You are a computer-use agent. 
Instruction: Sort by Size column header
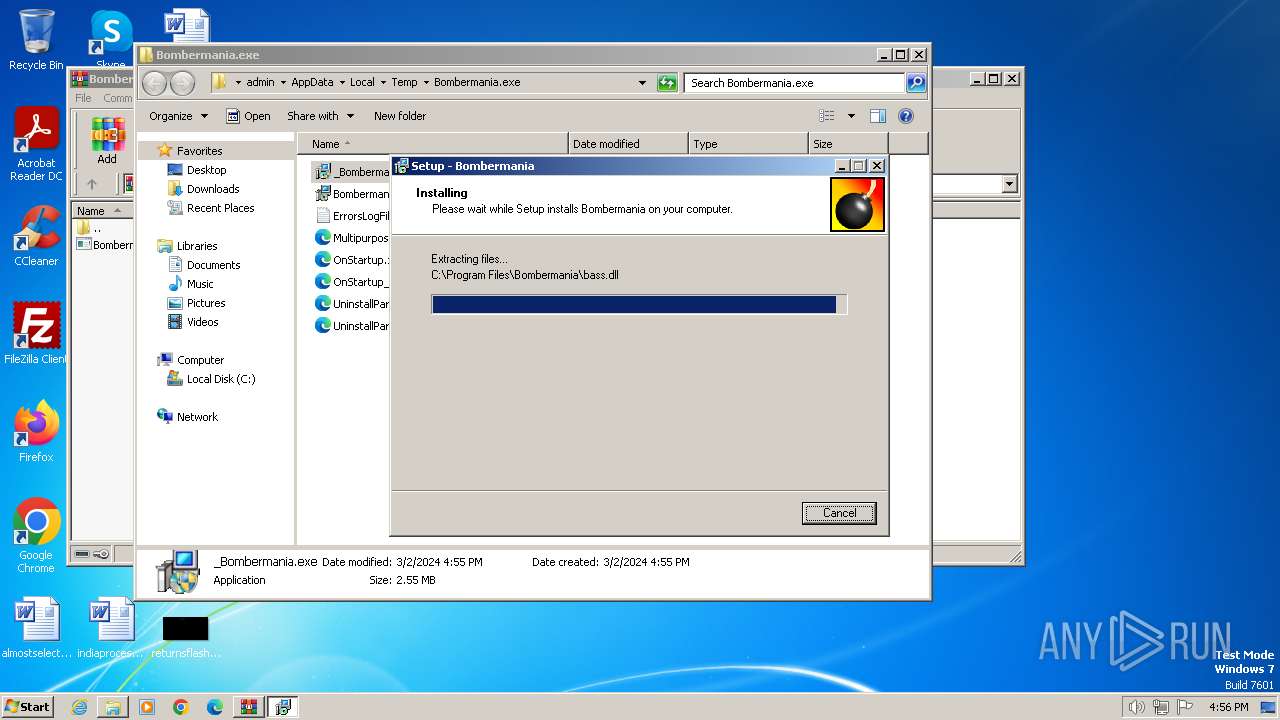pos(848,144)
